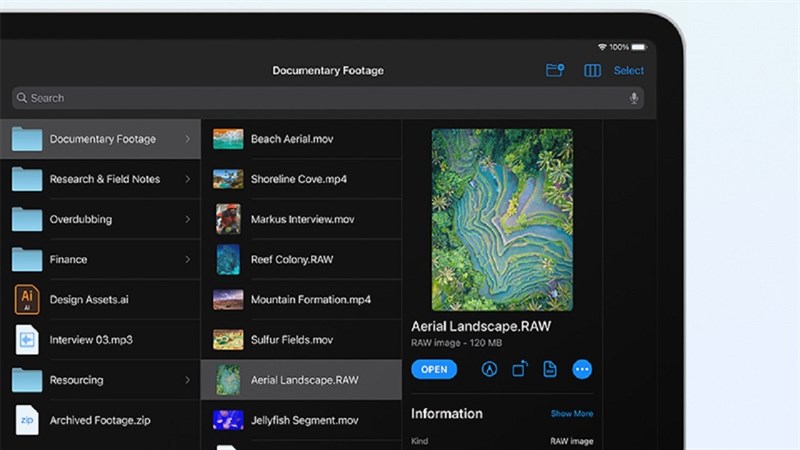Click the "RAW image - 120 MB" subtitle
800x450 pixels.
click(457, 343)
